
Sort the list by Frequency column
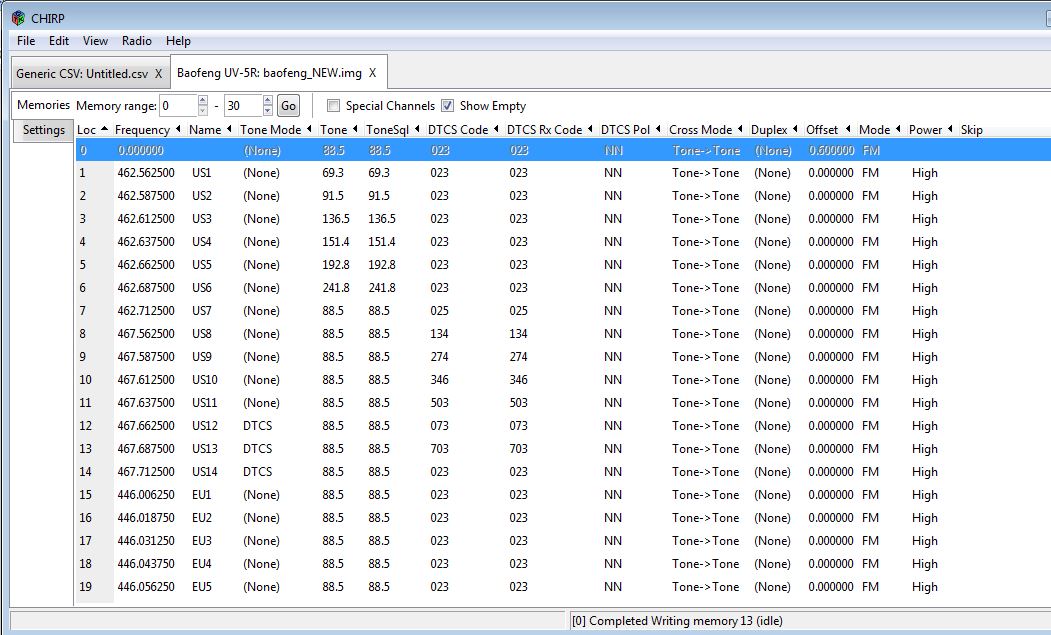click(142, 130)
